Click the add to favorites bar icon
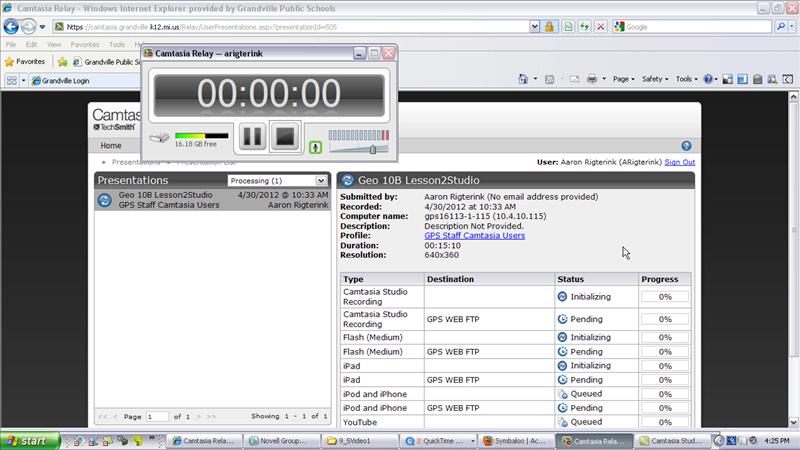 63,62
